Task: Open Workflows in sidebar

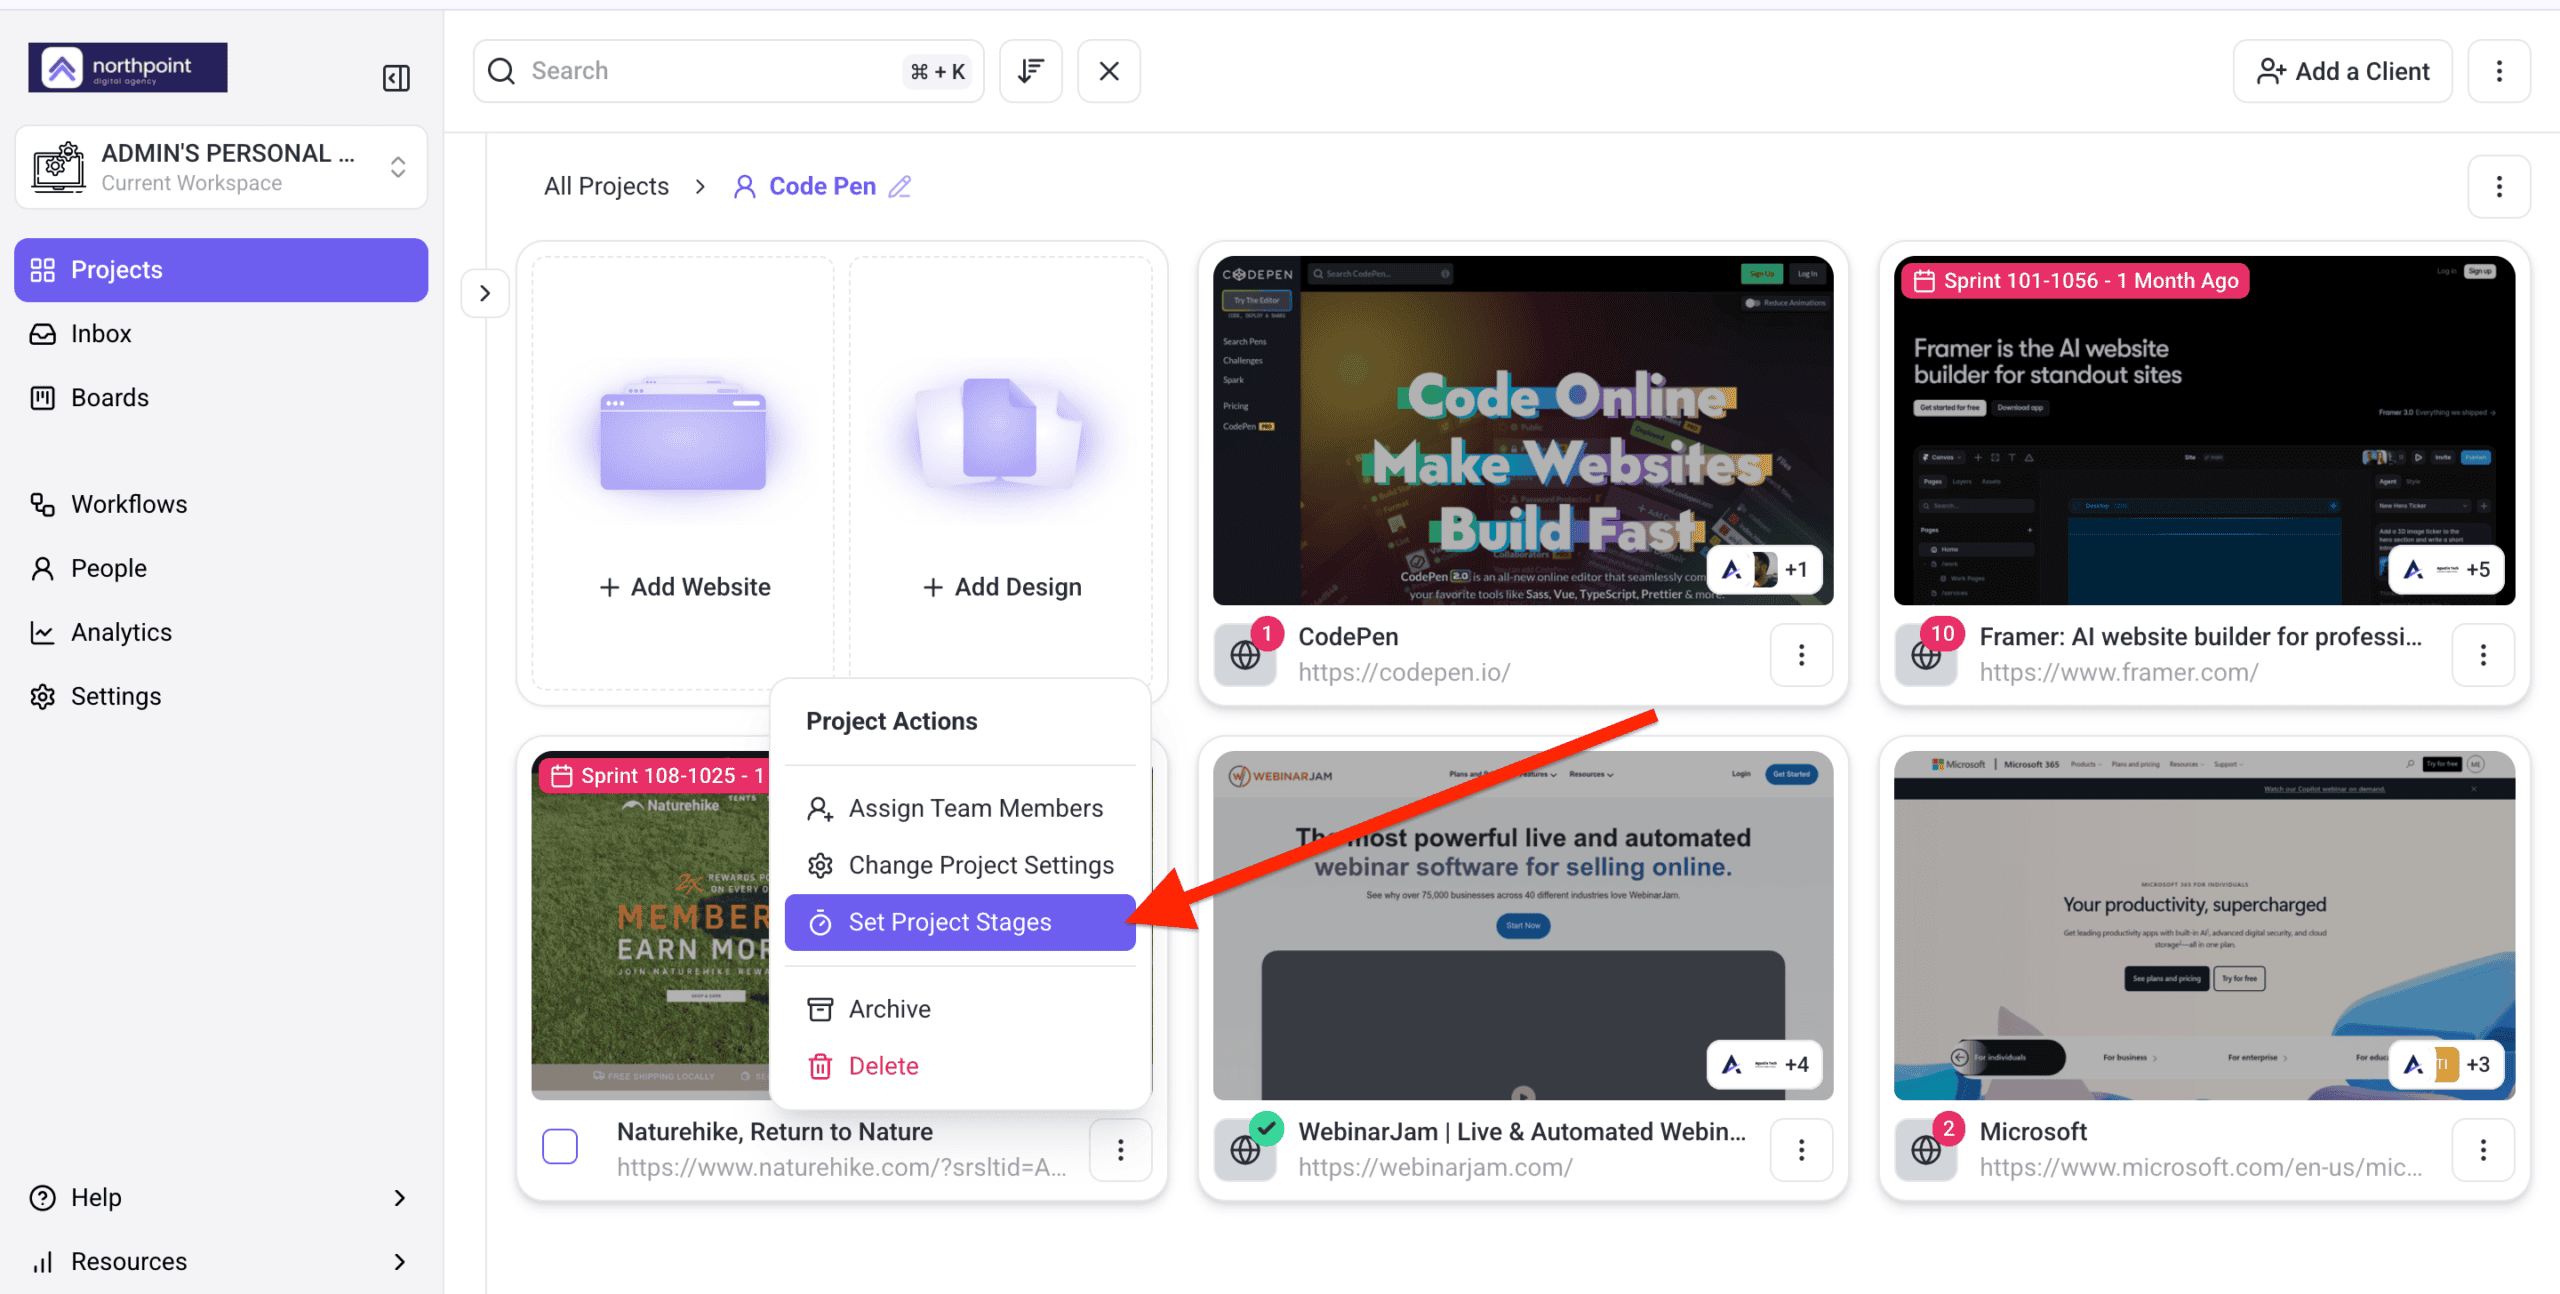Action: click(221, 504)
